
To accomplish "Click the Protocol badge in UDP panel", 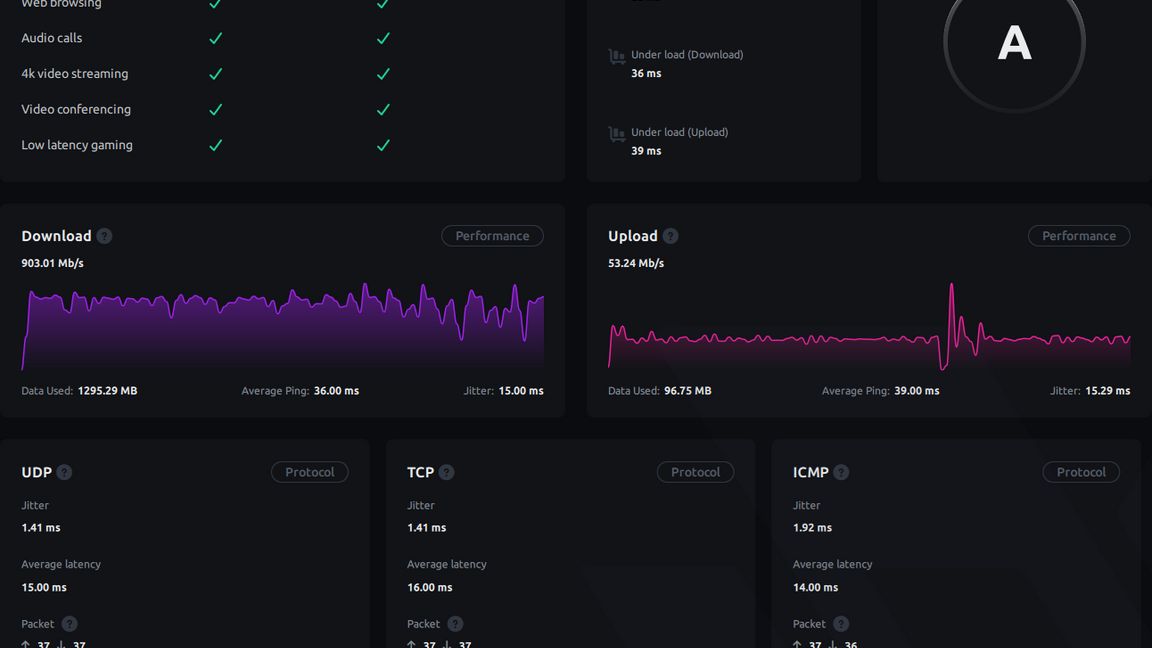I will click(x=309, y=472).
